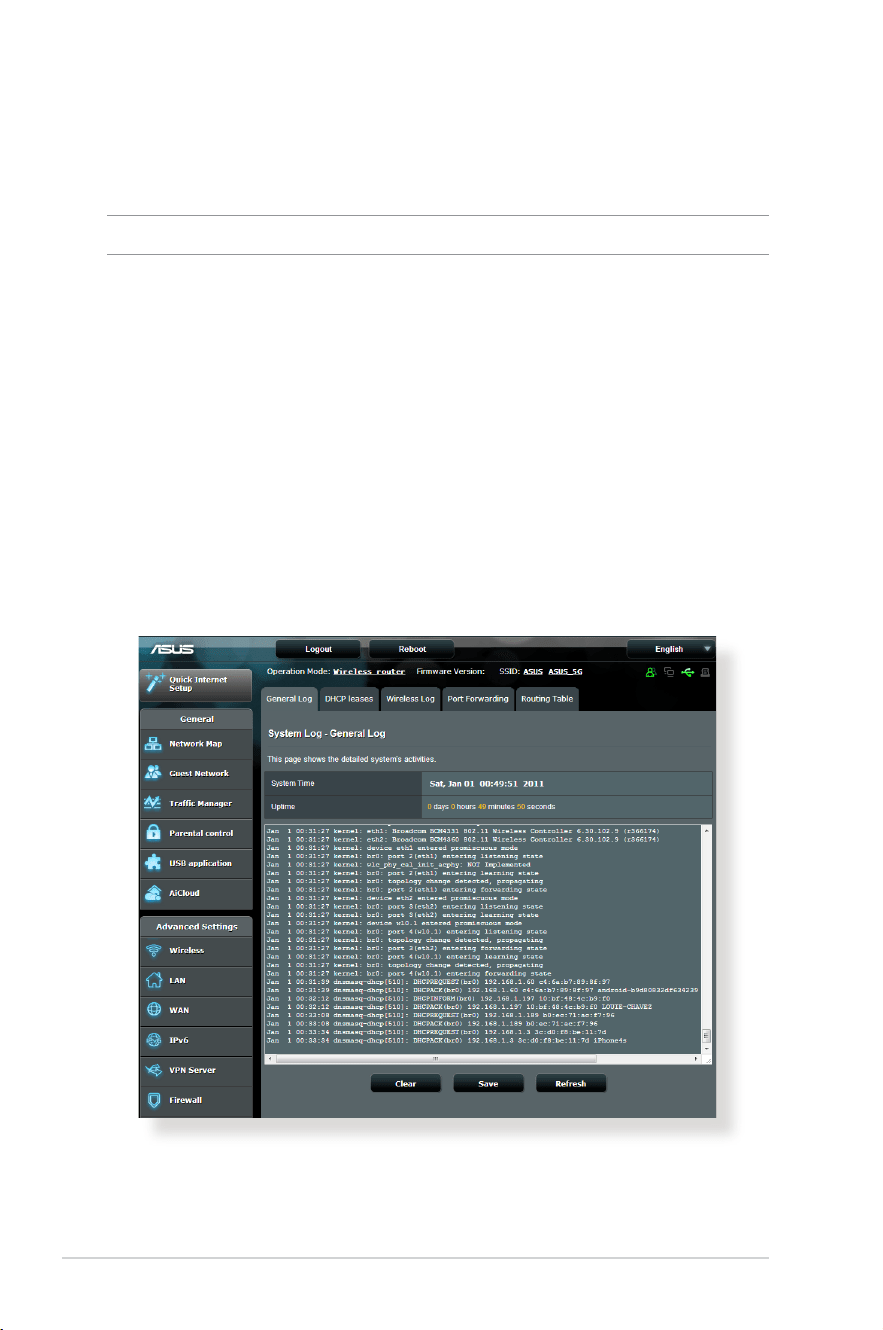
Task: Open the Routing Table tab
Action: [547, 699]
